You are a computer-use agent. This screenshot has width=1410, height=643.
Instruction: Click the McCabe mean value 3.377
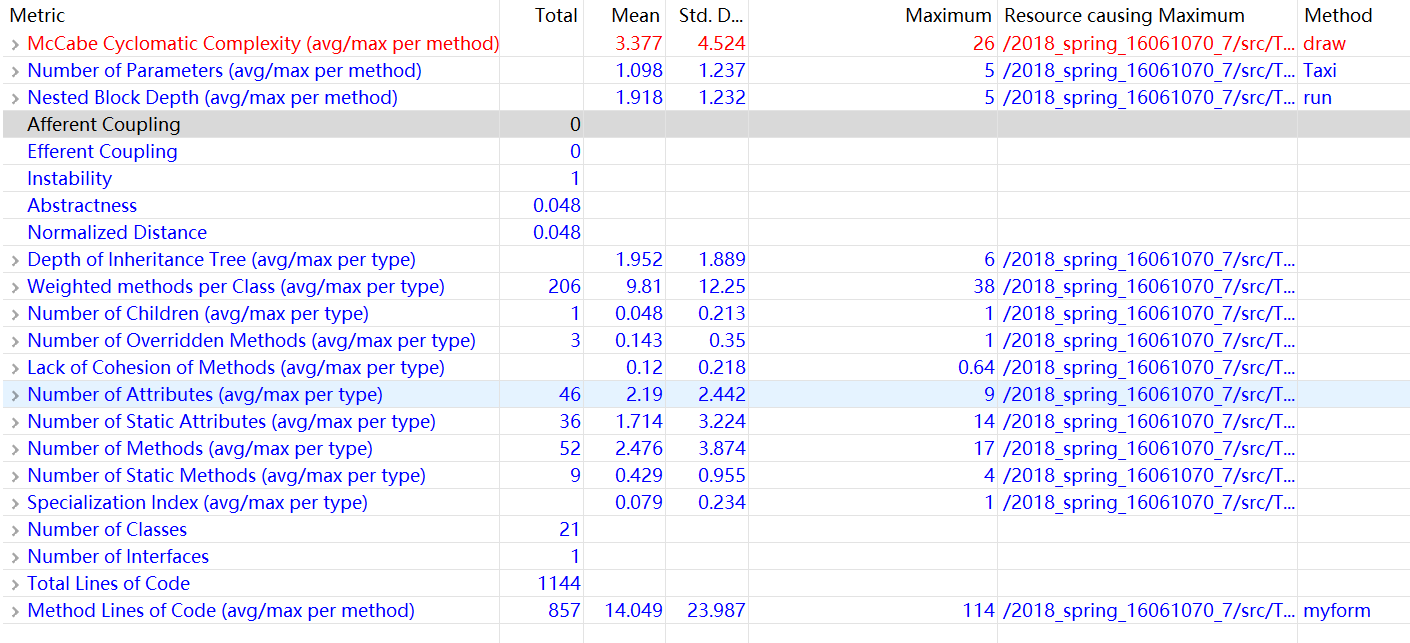click(x=638, y=44)
